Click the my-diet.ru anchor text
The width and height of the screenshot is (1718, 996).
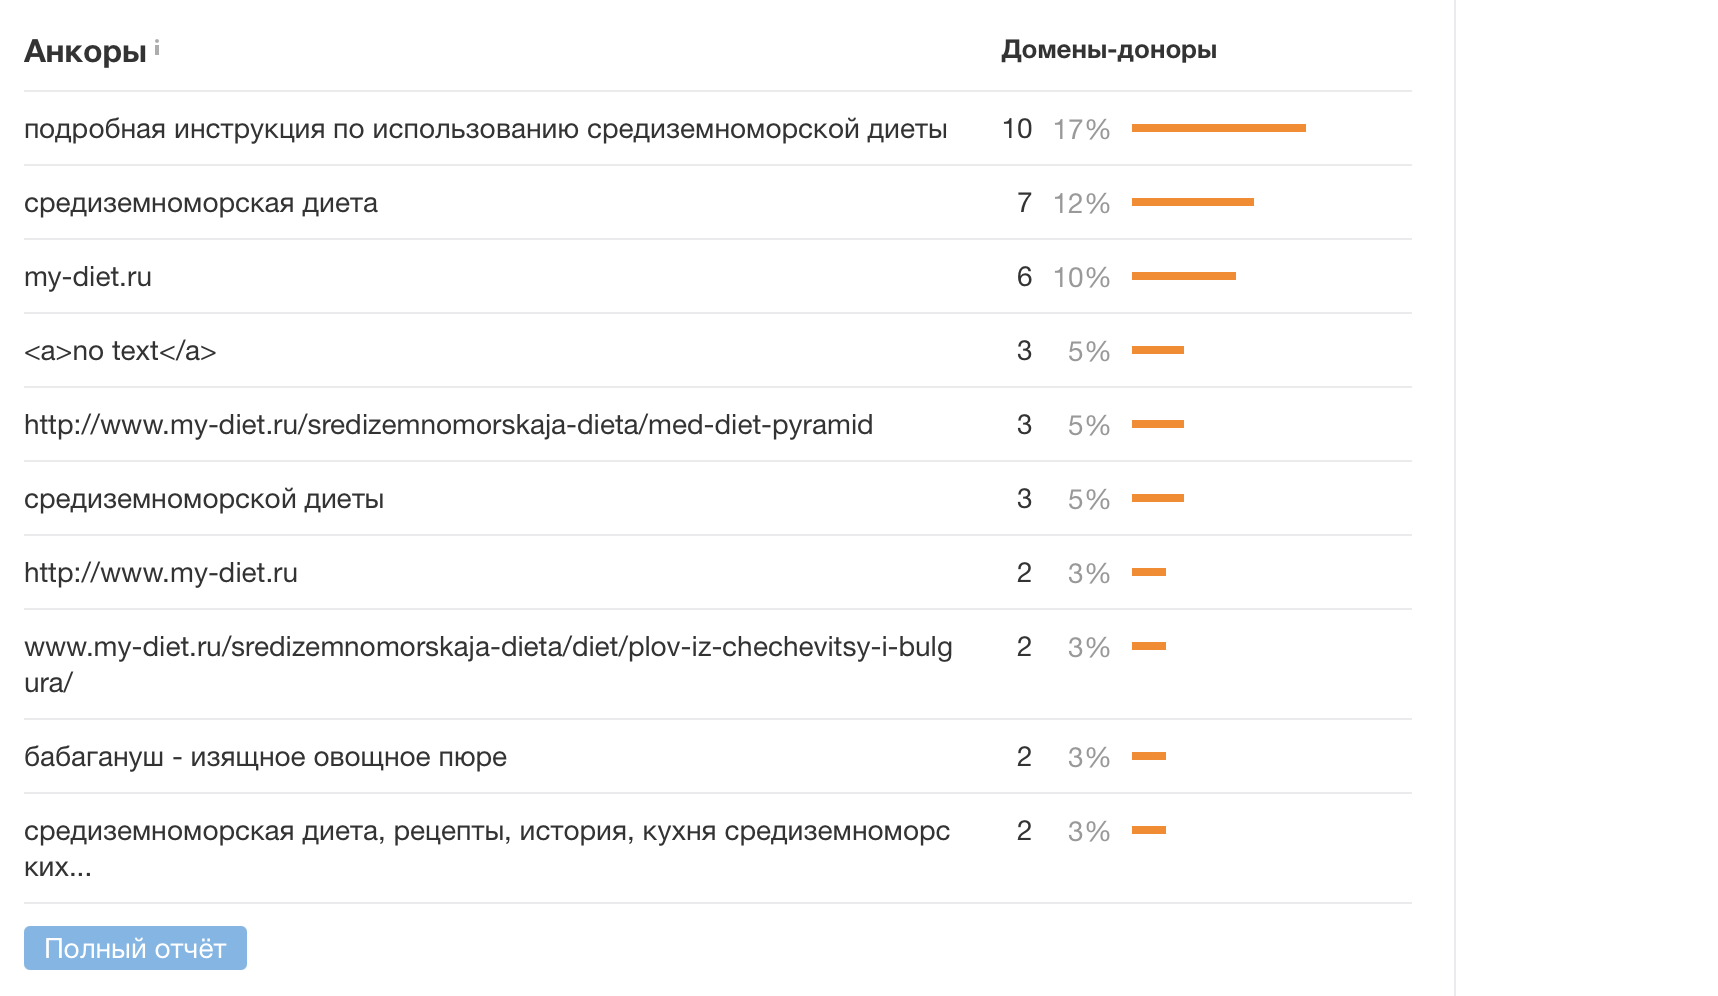tap(88, 277)
